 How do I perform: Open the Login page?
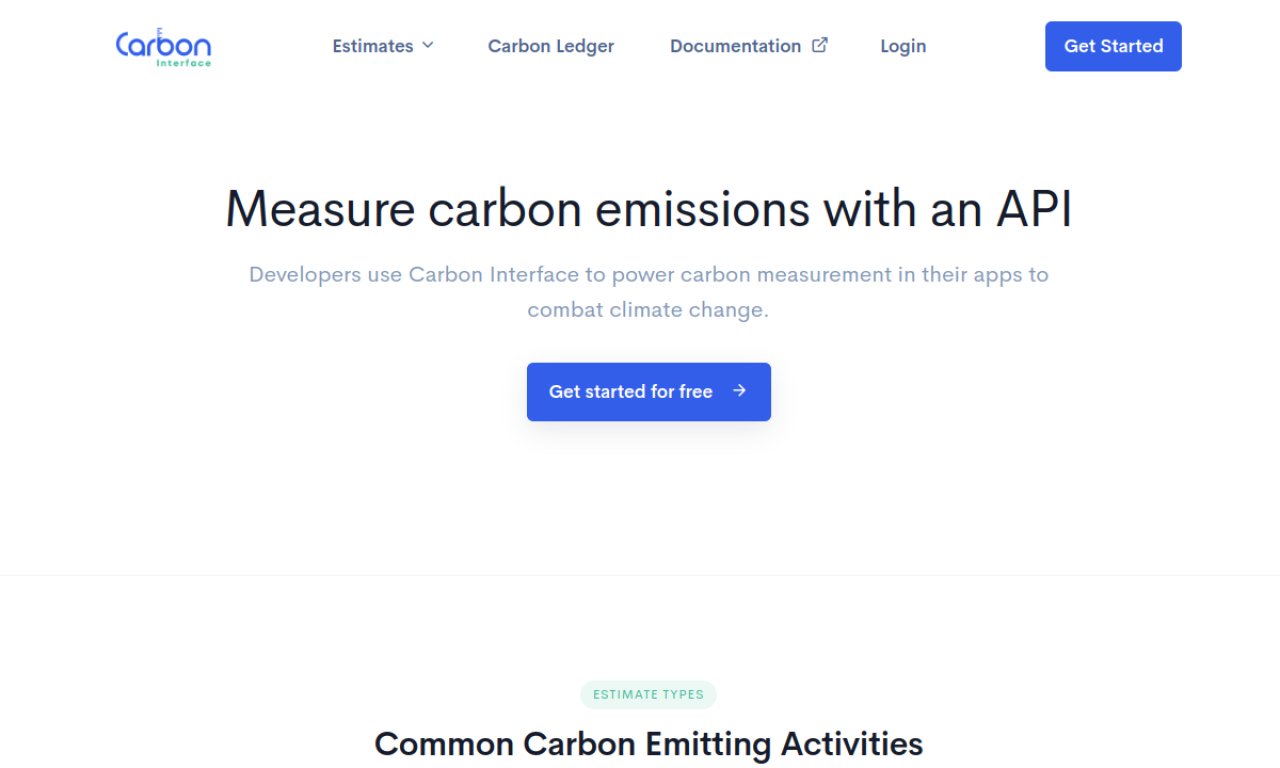click(903, 45)
